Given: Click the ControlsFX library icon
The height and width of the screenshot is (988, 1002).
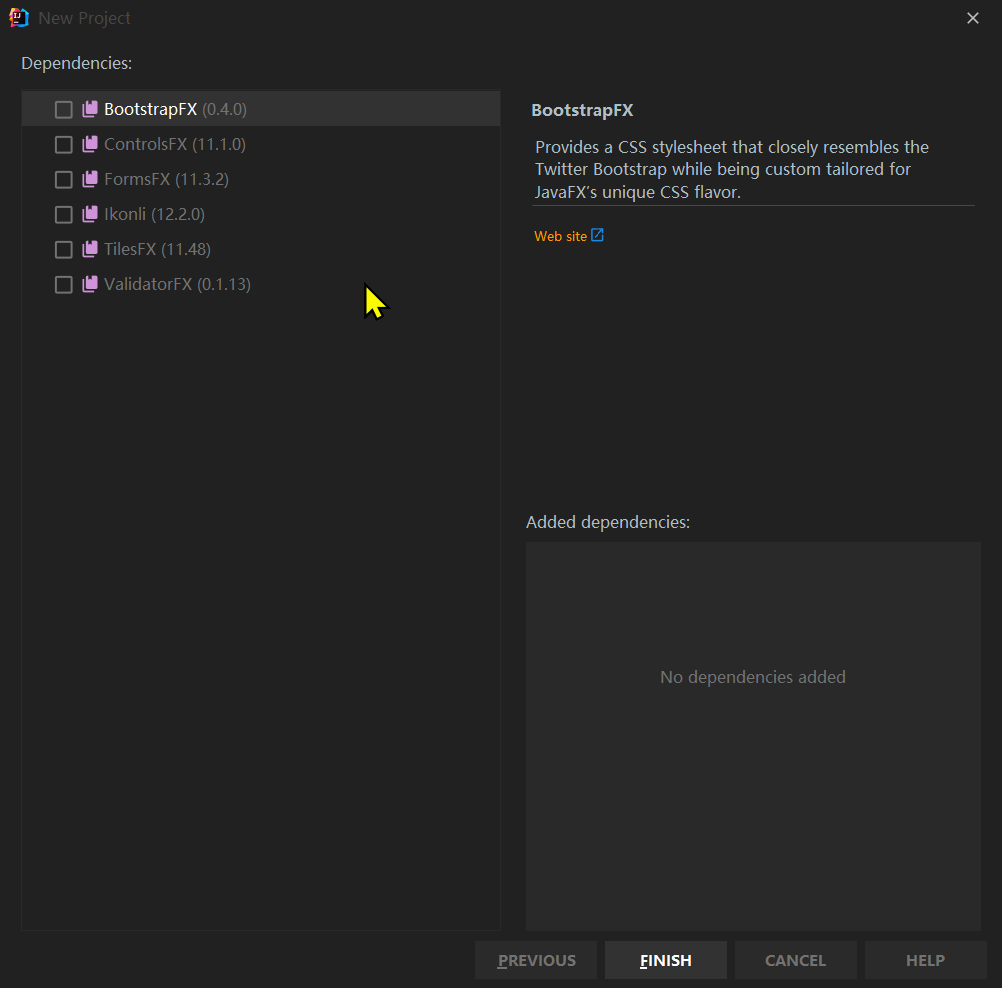Looking at the screenshot, I should (90, 144).
